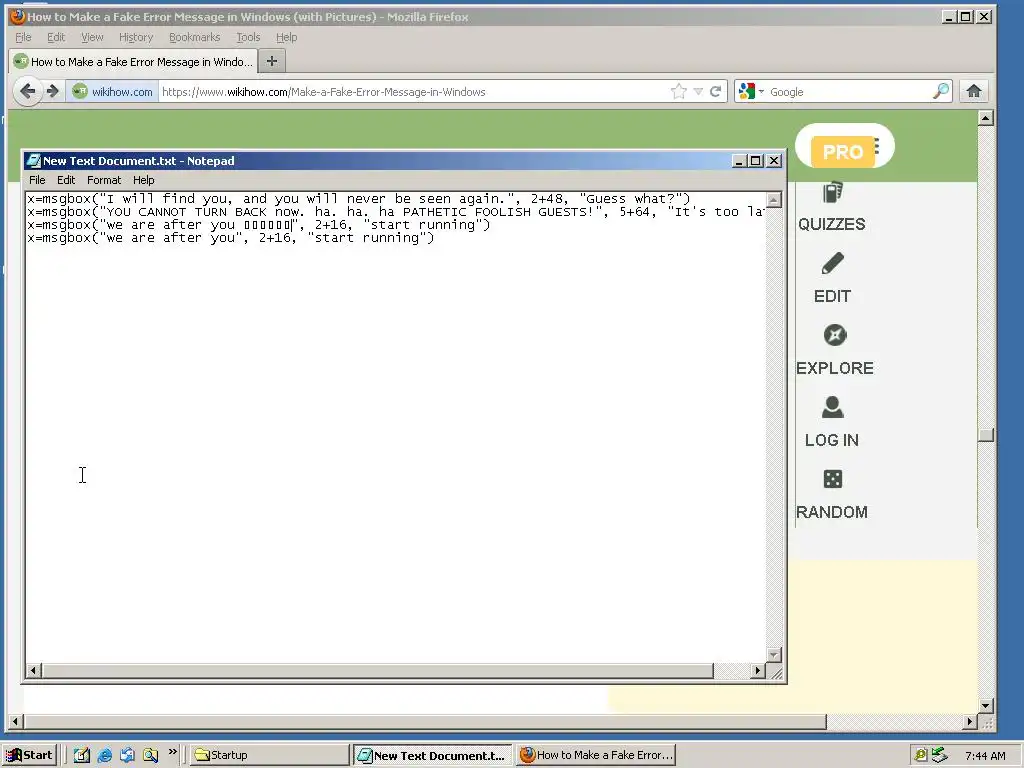Select the How to Make a Fake Error tab
This screenshot has width=1024, height=768.
pyautogui.click(x=133, y=61)
